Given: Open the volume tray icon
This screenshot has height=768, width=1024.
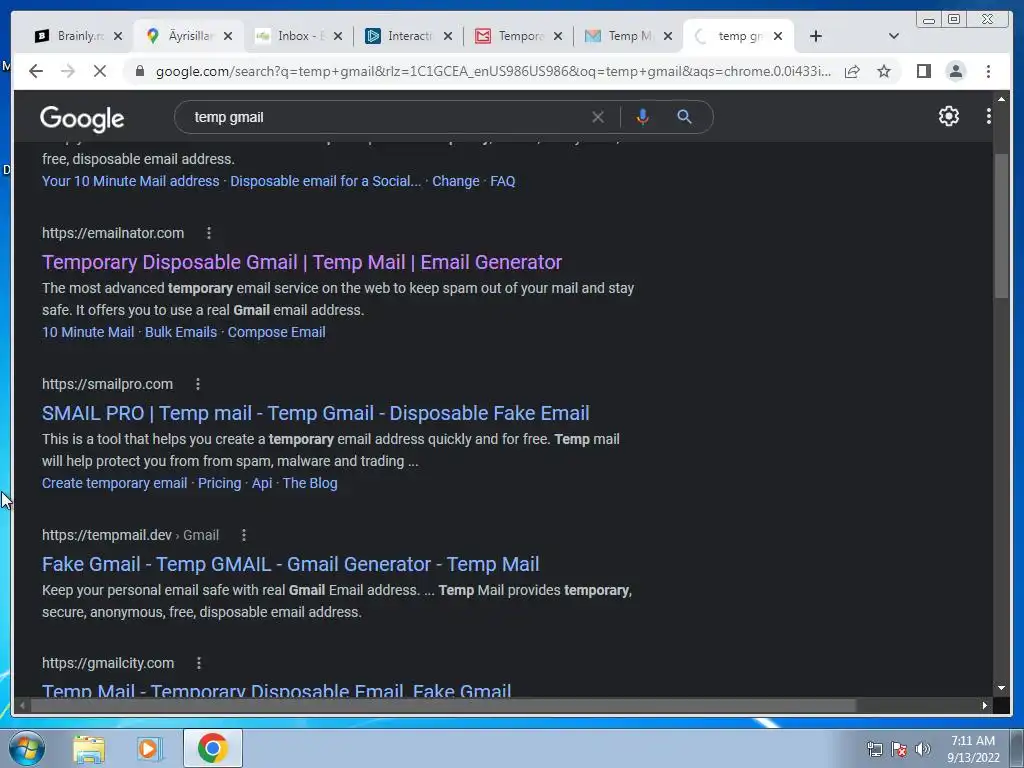Looking at the screenshot, I should point(923,748).
